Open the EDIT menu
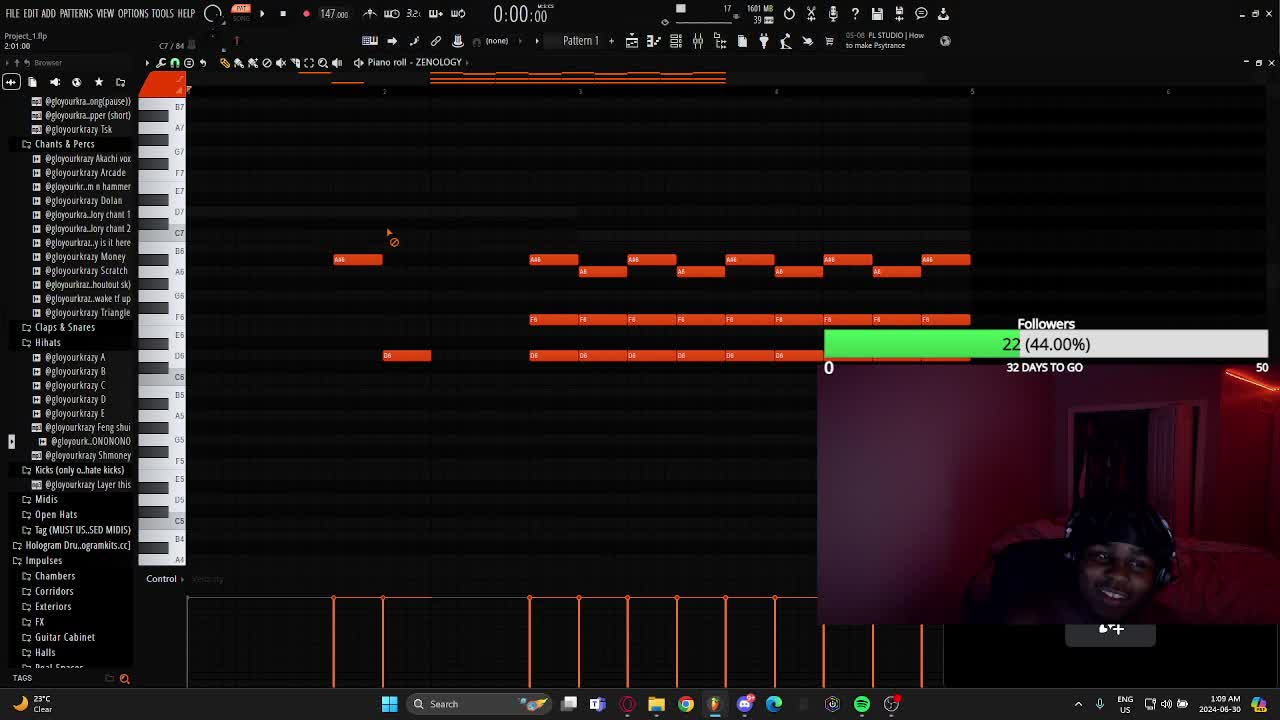 pyautogui.click(x=31, y=13)
